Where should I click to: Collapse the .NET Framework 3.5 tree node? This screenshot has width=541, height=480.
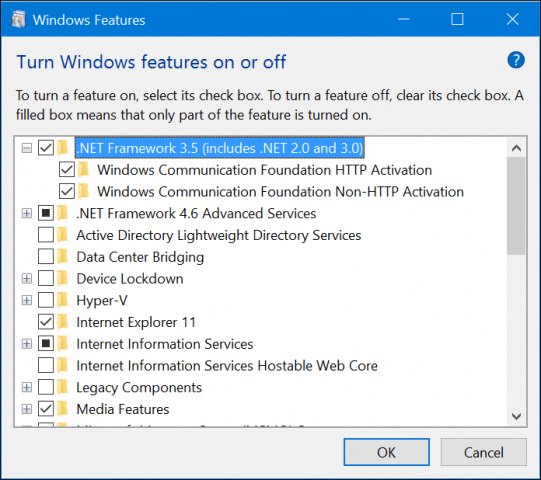(x=27, y=148)
